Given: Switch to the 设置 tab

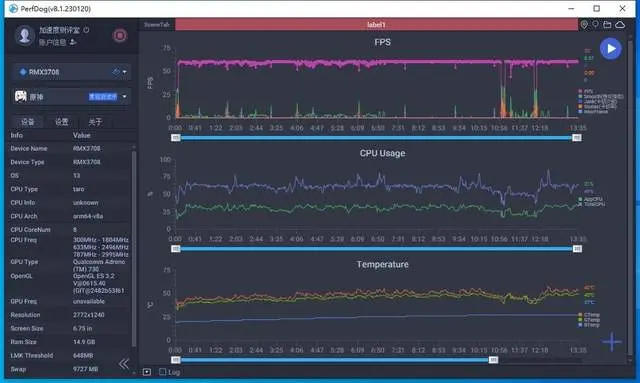Looking at the screenshot, I should 62,122.
